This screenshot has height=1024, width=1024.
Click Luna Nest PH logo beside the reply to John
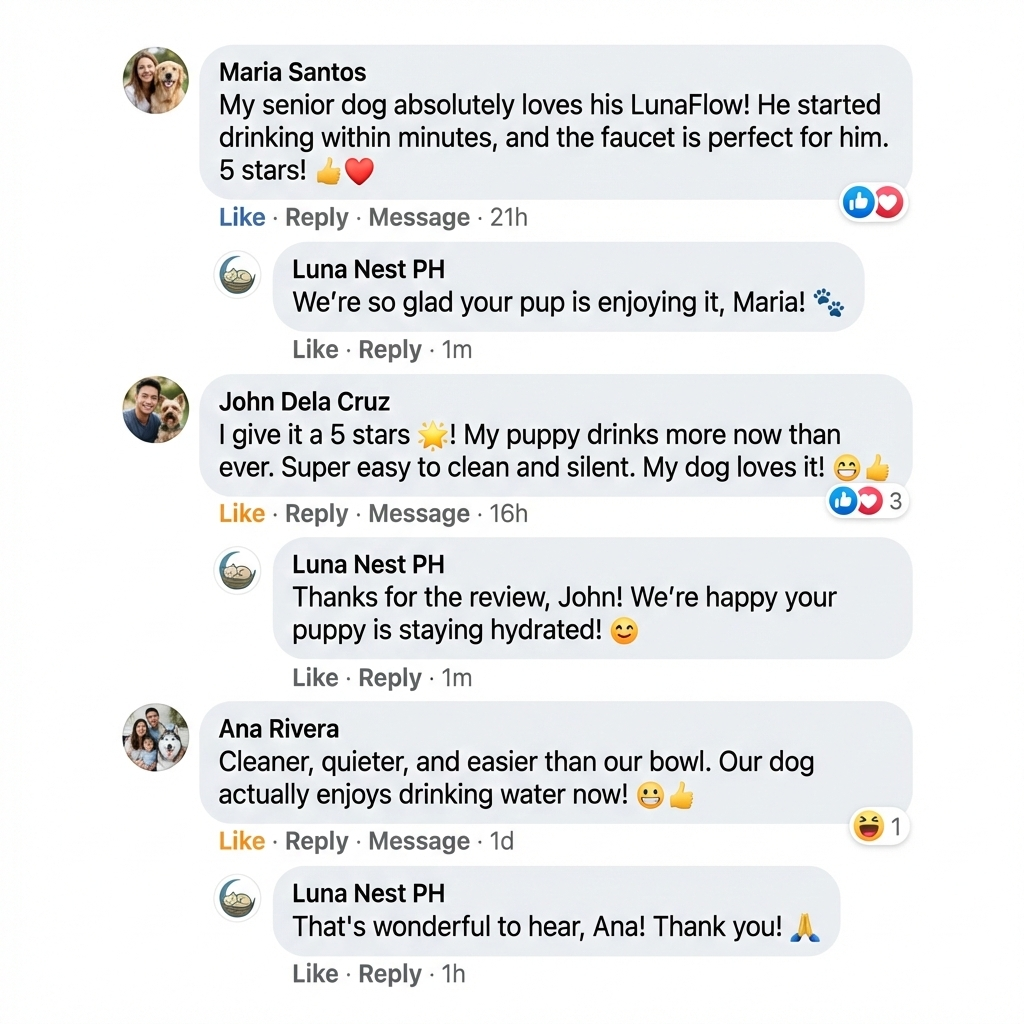(x=238, y=570)
